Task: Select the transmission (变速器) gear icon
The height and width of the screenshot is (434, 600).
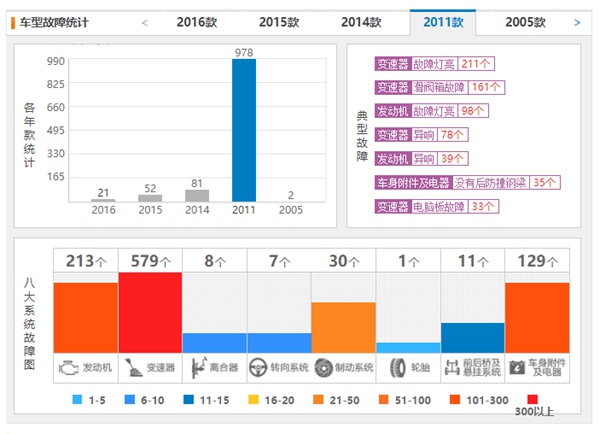Action: click(132, 368)
